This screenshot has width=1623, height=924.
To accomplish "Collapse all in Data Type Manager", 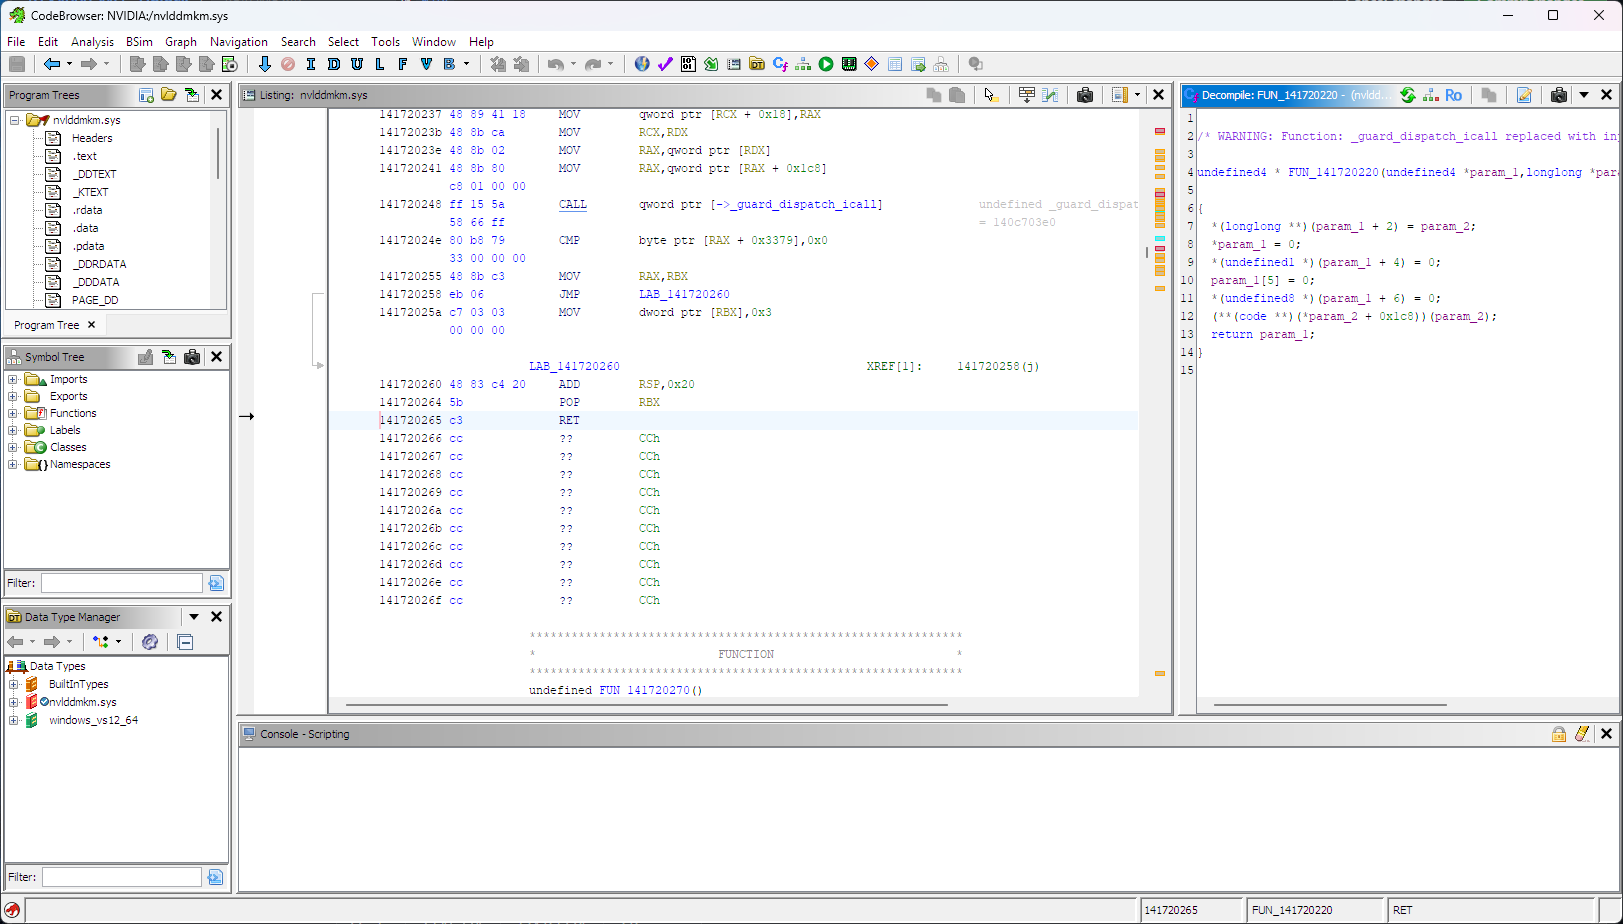I will [185, 642].
